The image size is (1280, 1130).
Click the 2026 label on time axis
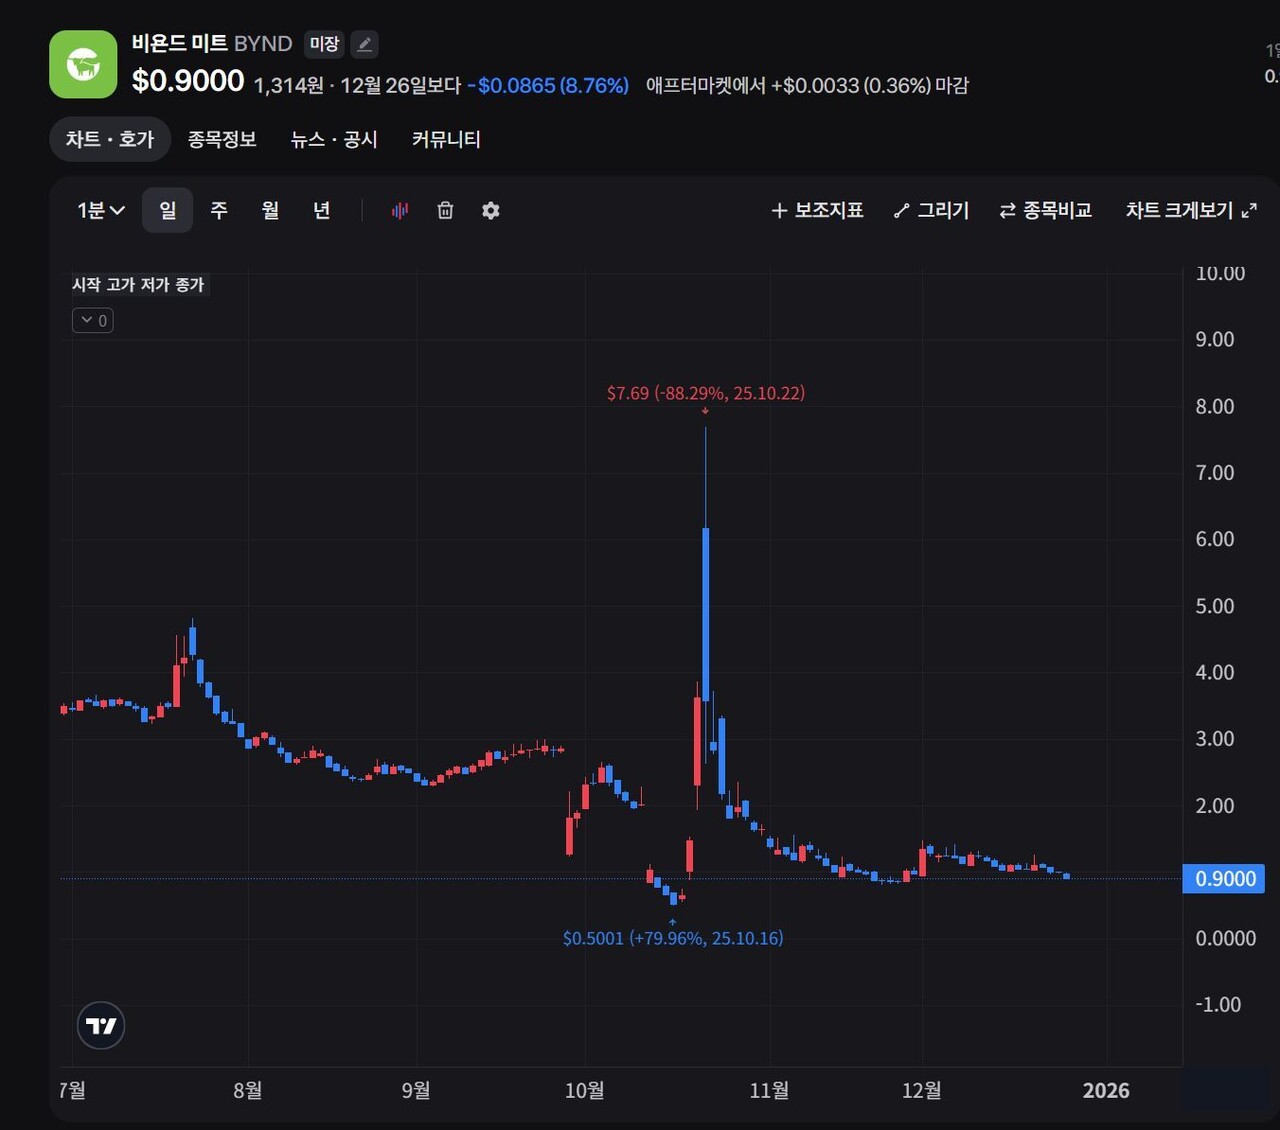(1106, 1090)
